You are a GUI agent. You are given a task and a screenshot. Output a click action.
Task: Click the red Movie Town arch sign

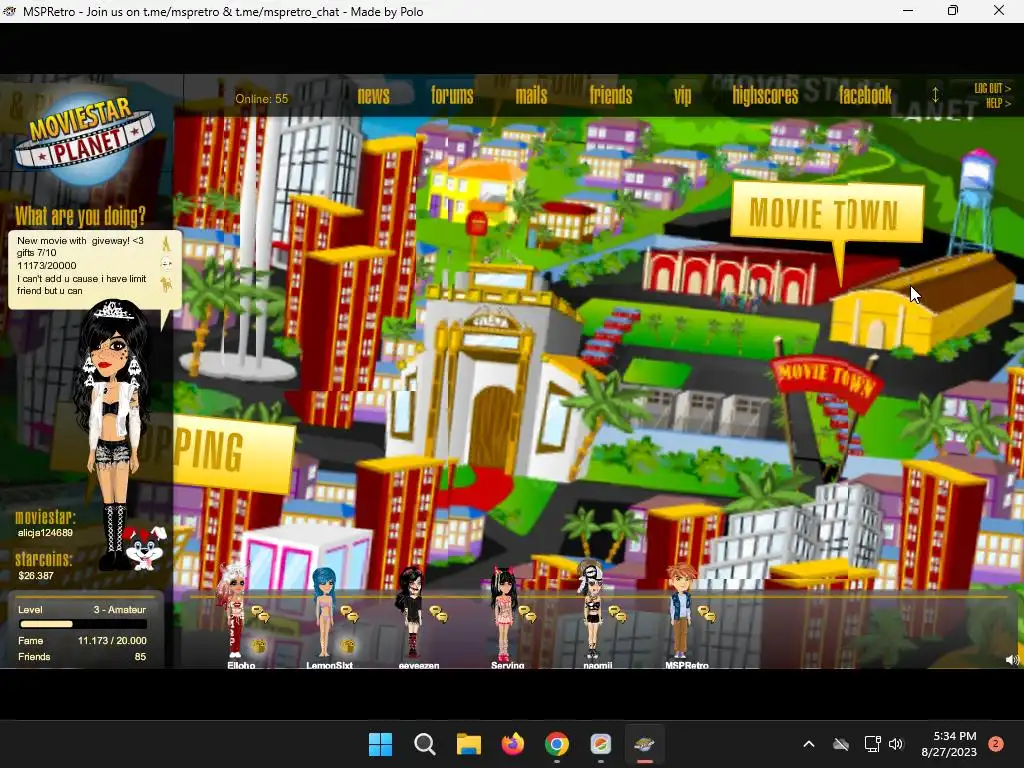click(826, 381)
